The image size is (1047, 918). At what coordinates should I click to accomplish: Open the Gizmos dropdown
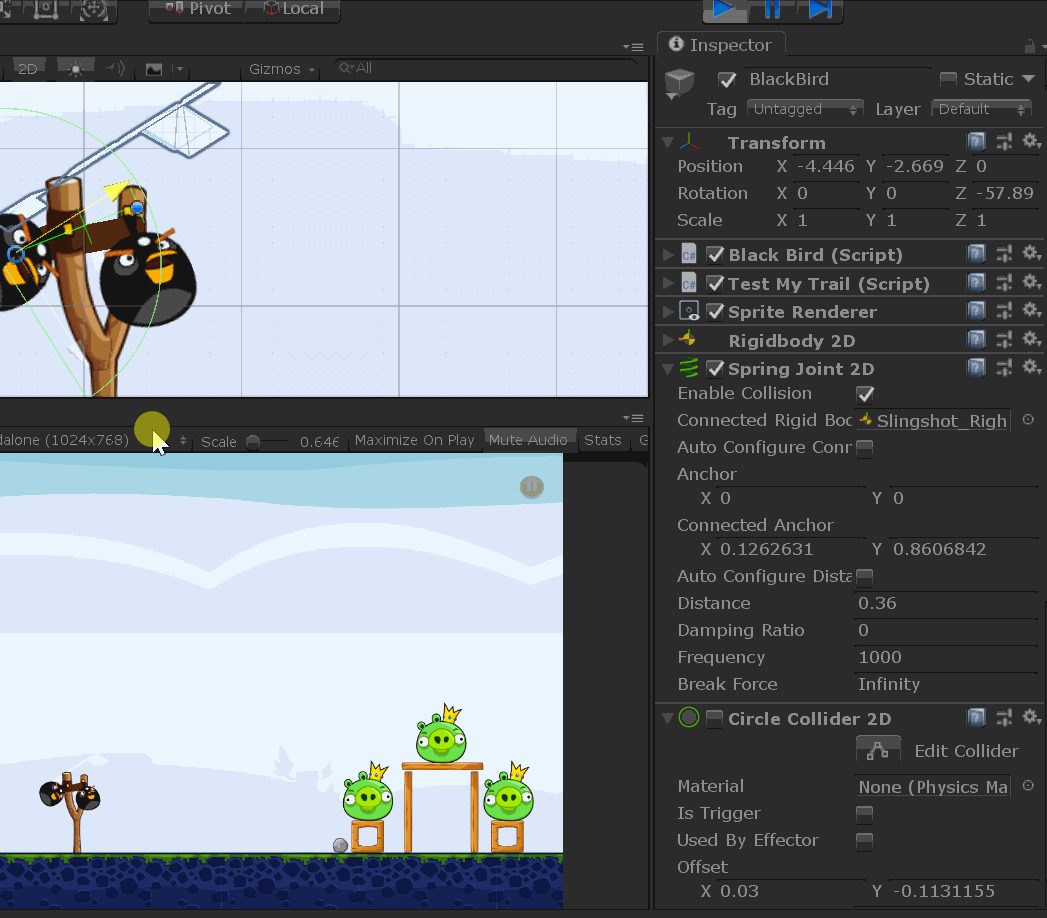pyautogui.click(x=281, y=69)
